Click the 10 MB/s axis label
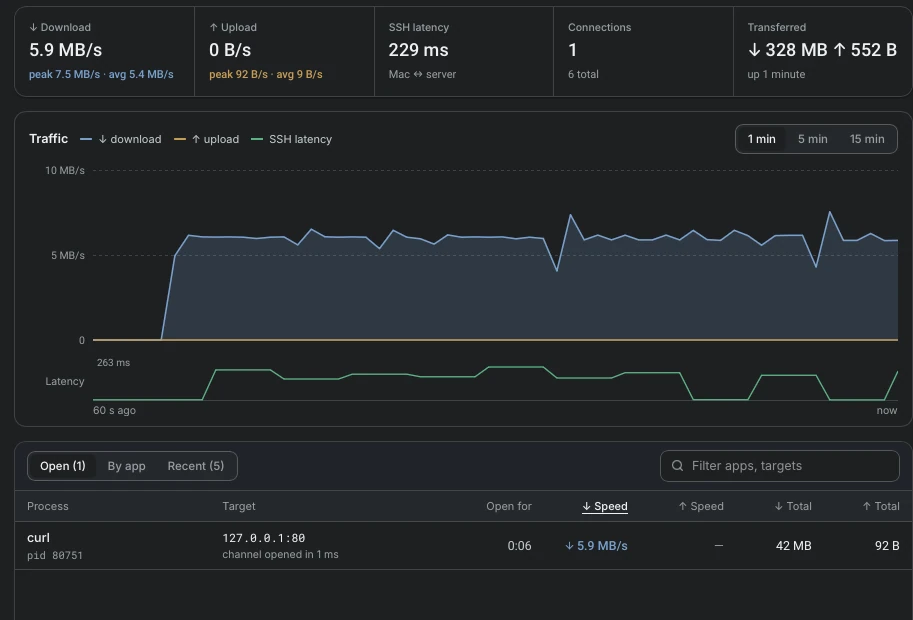Screen dimensions: 913x620 [65, 171]
